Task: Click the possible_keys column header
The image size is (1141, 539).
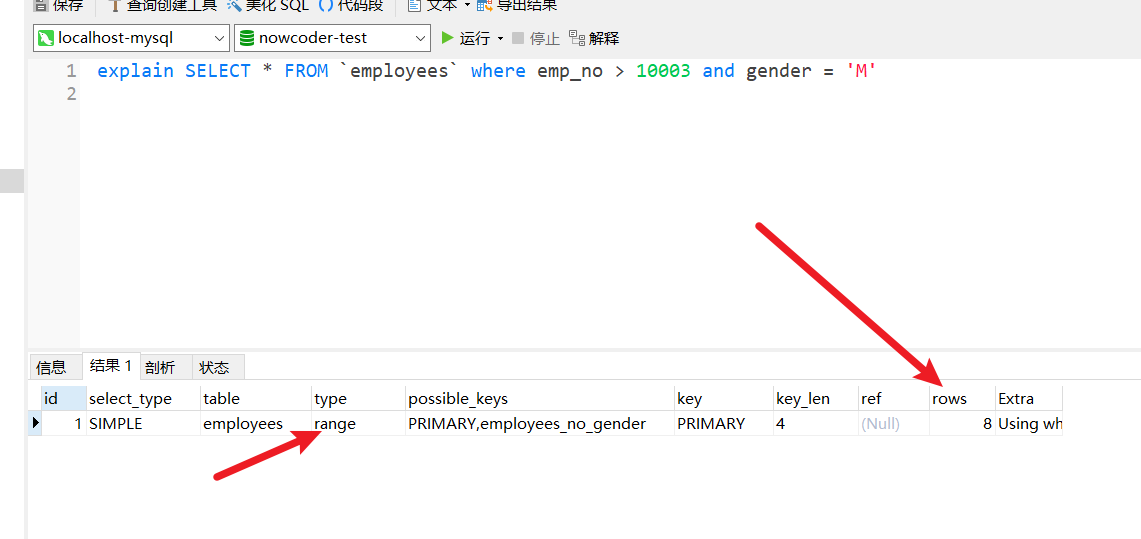Action: [x=540, y=399]
